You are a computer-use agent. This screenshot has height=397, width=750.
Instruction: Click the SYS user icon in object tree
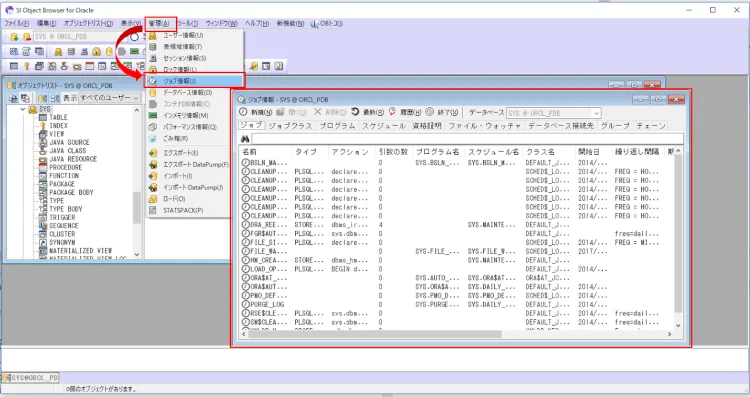(33, 110)
